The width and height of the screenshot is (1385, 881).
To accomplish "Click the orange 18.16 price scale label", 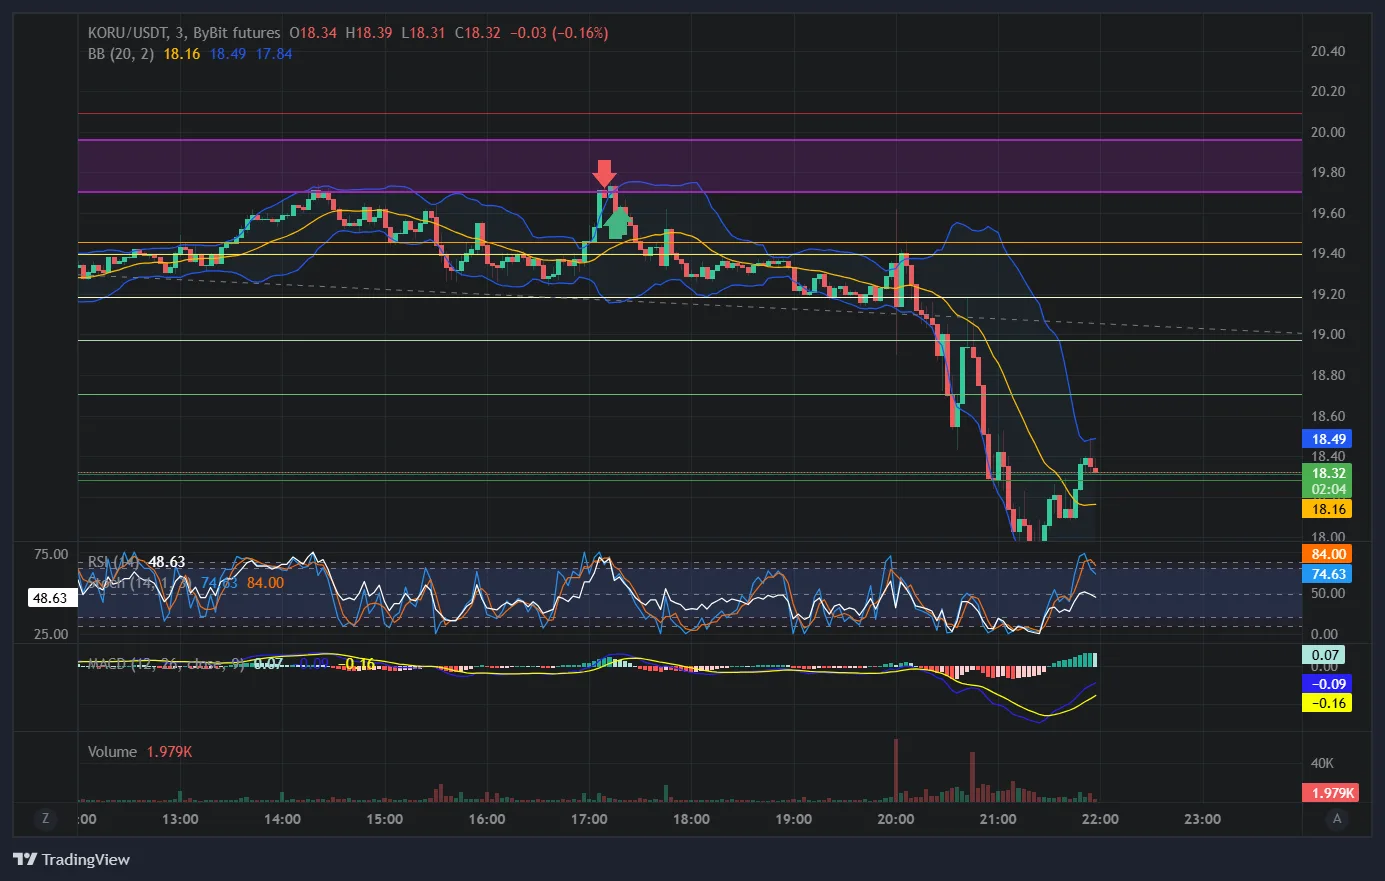I will [1328, 509].
